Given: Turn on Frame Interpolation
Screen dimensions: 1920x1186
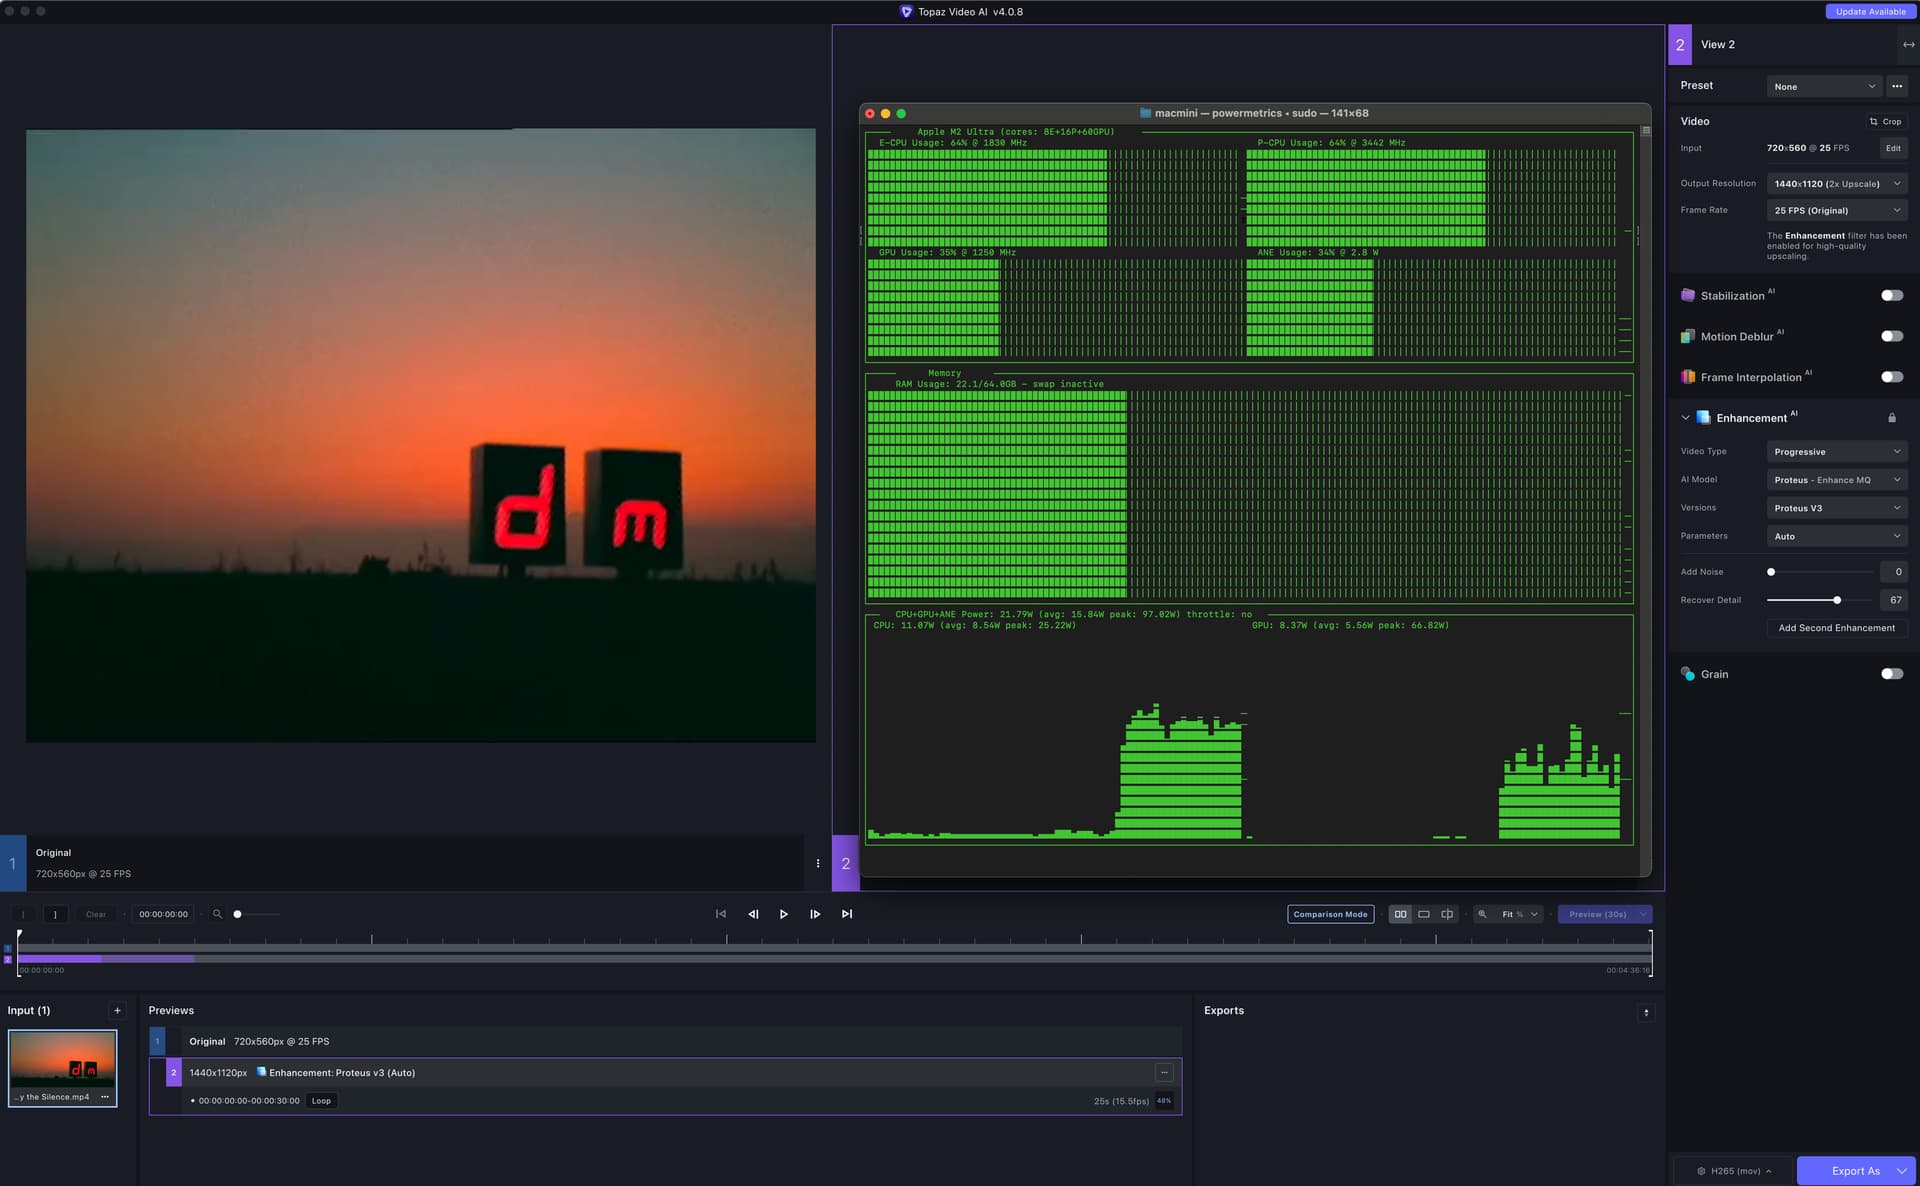Looking at the screenshot, I should click(1891, 377).
